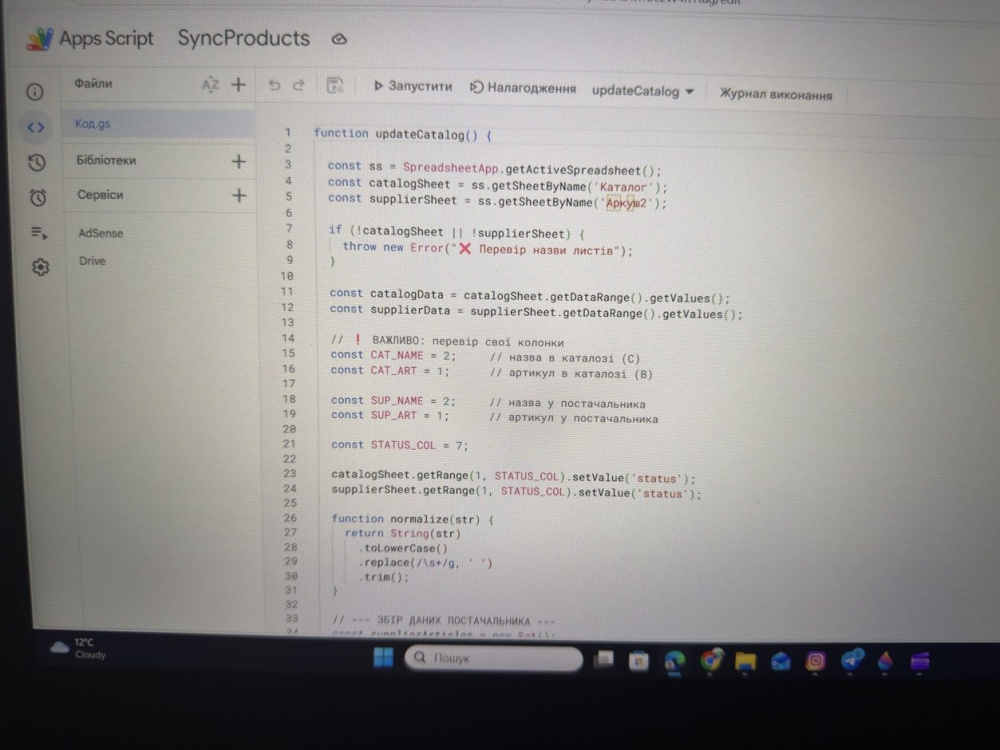
Task: Select the AdSense service
Action: (x=101, y=233)
